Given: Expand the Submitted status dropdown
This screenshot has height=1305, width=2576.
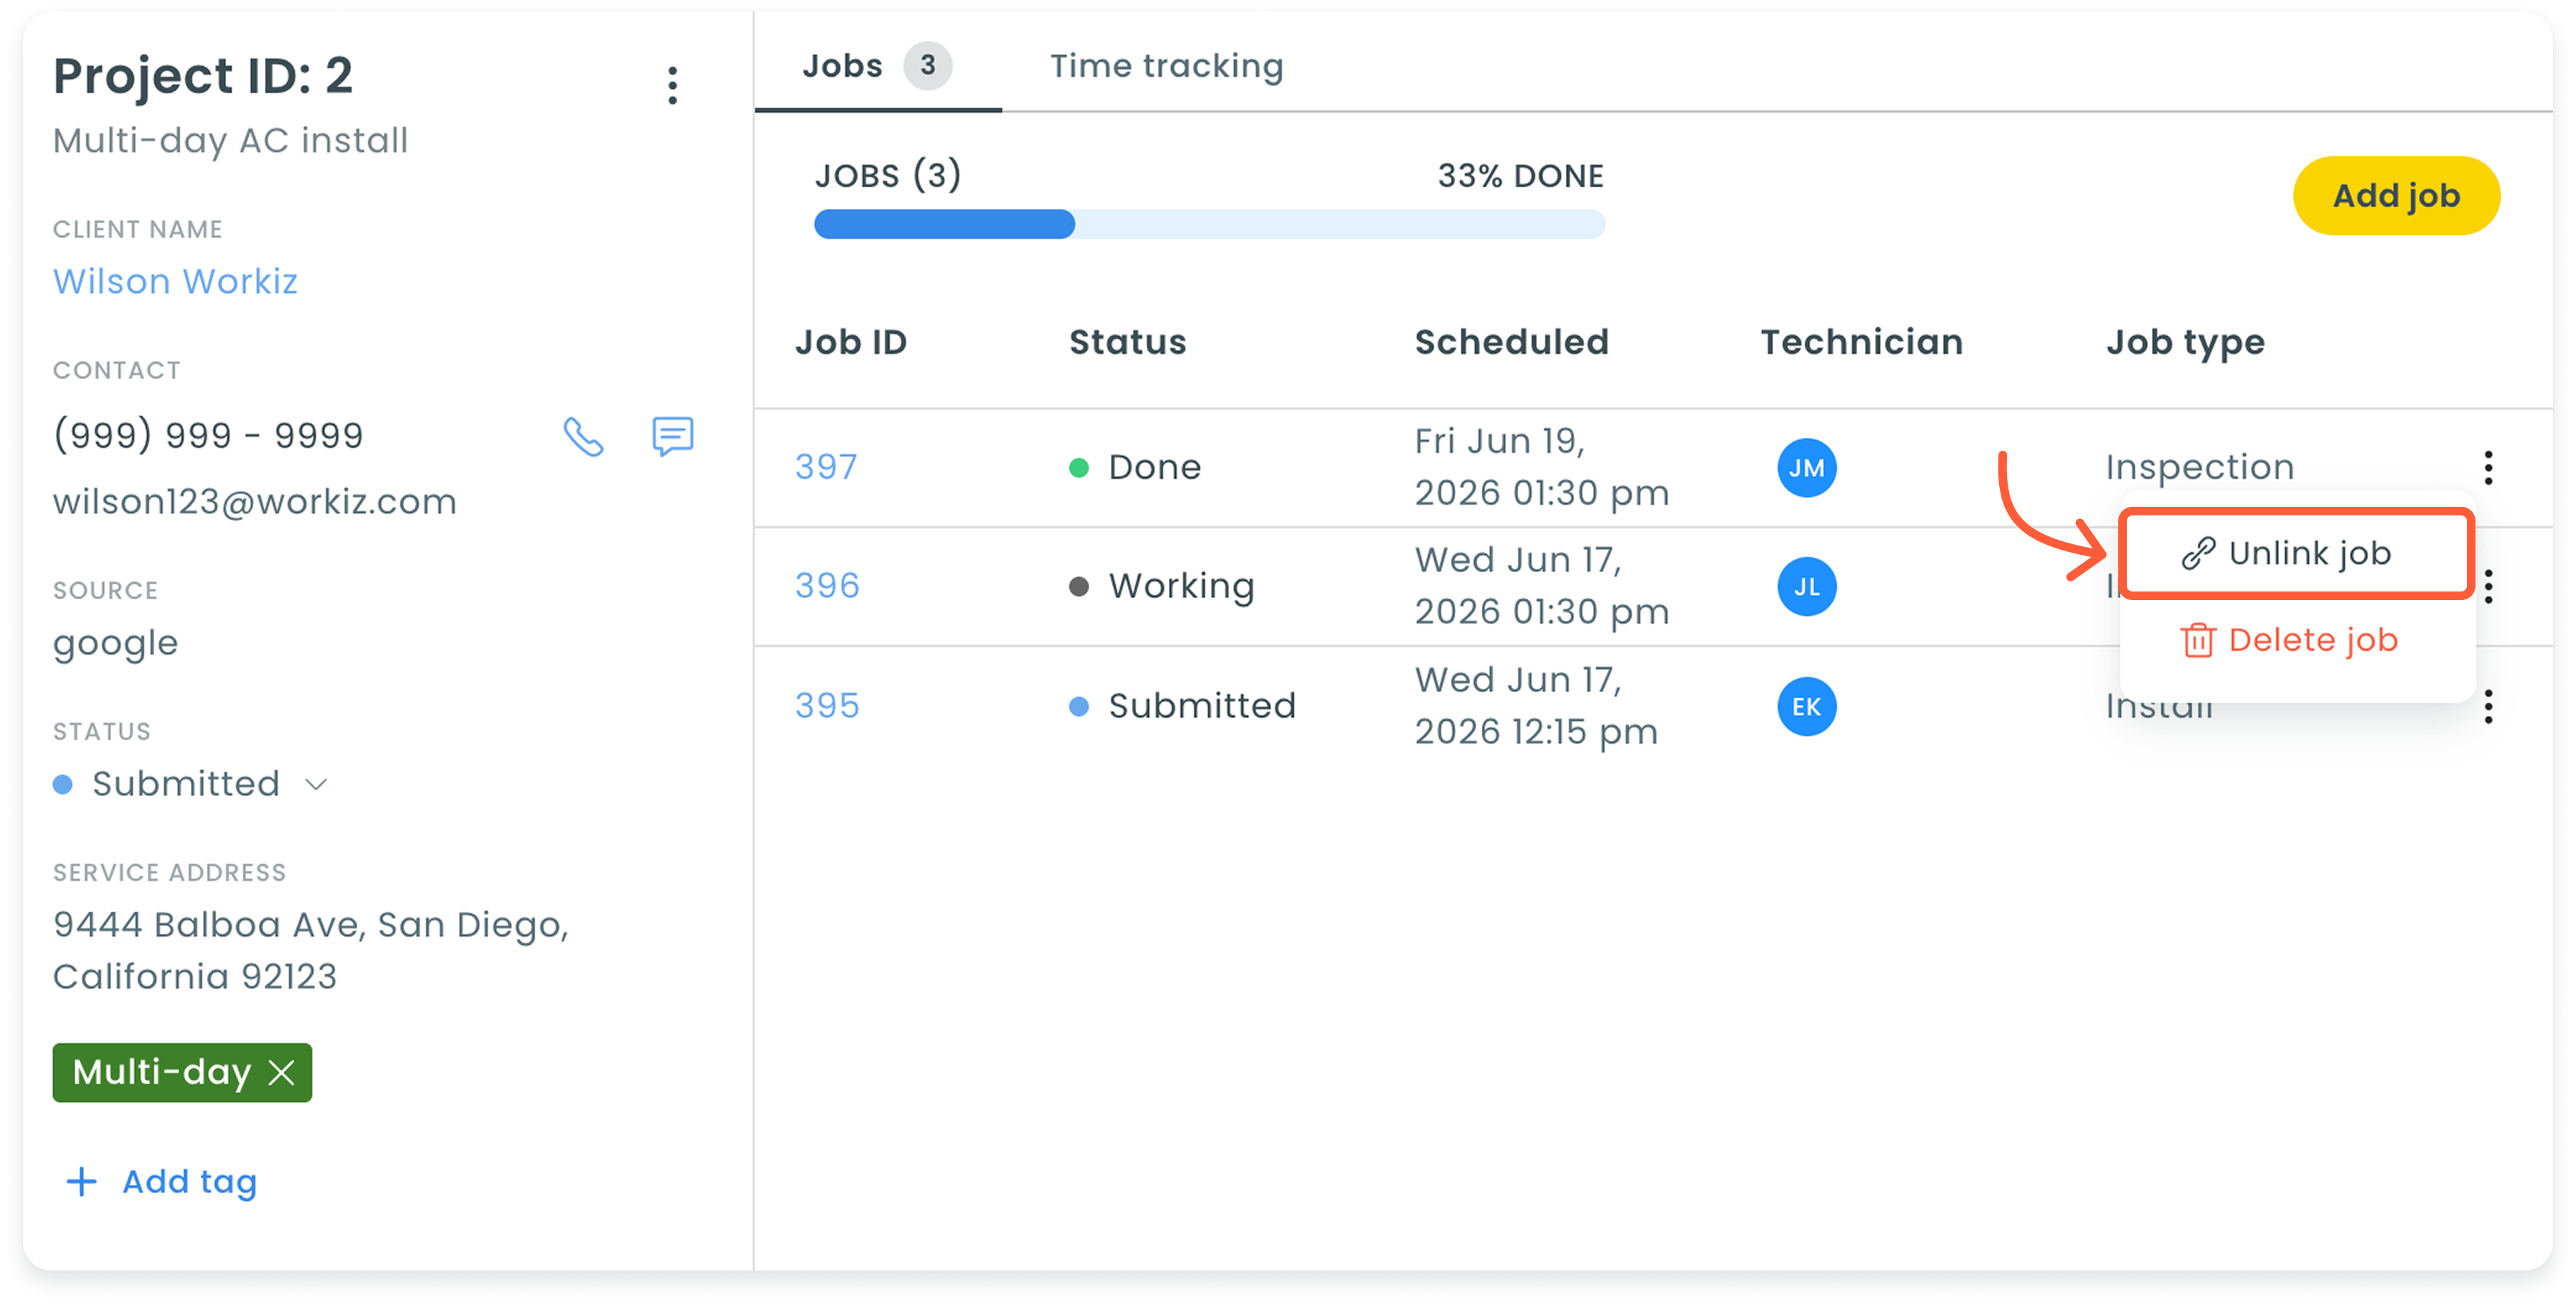Looking at the screenshot, I should pyautogui.click(x=316, y=784).
